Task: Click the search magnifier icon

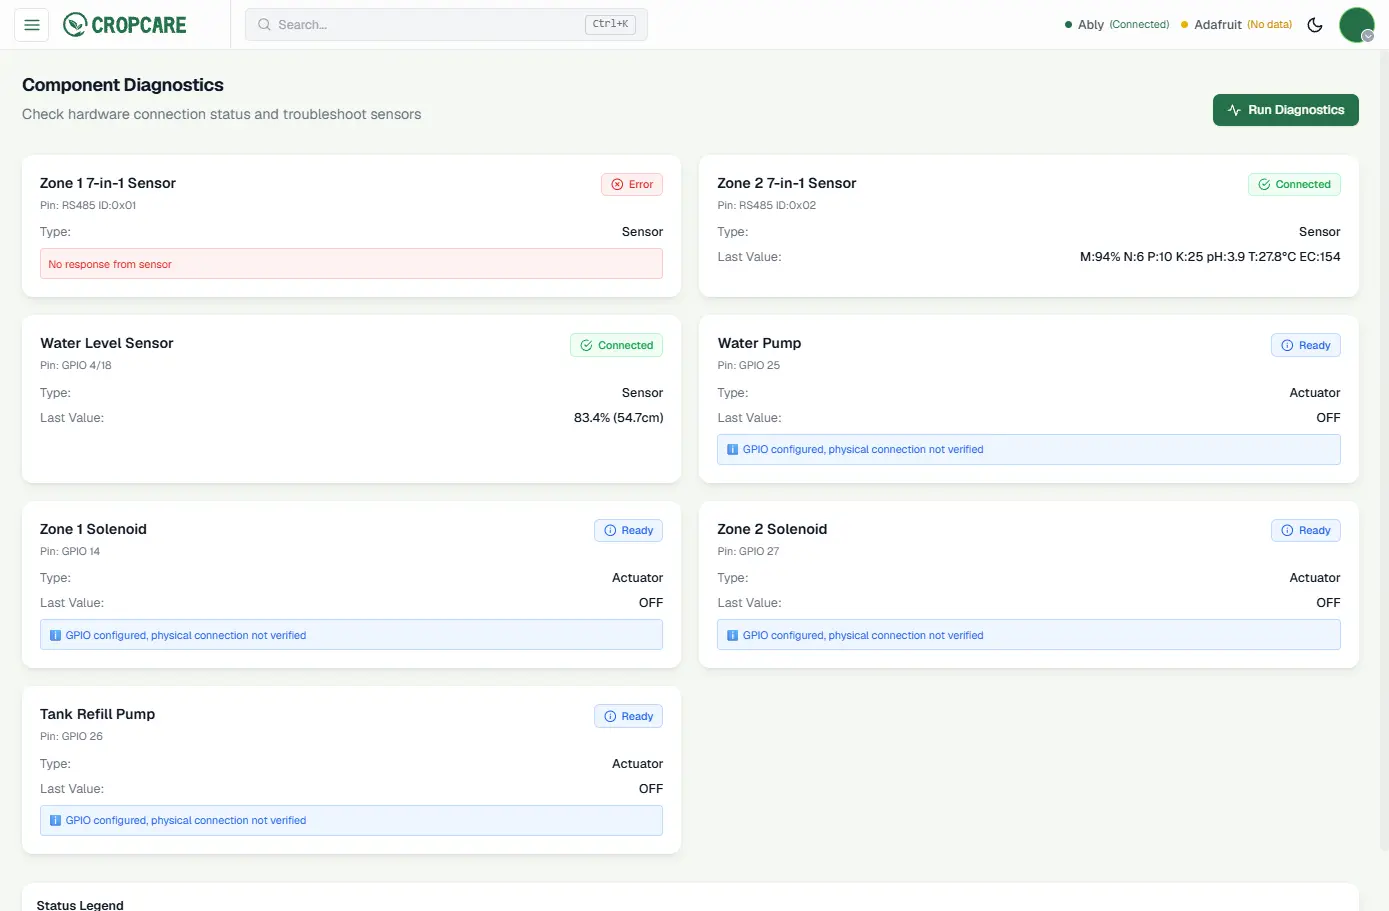Action: pyautogui.click(x=264, y=24)
